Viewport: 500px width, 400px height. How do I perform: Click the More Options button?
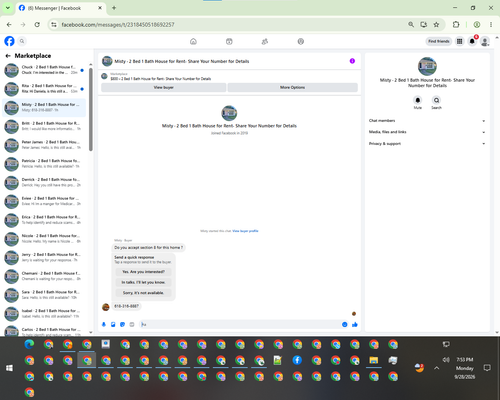point(292,87)
